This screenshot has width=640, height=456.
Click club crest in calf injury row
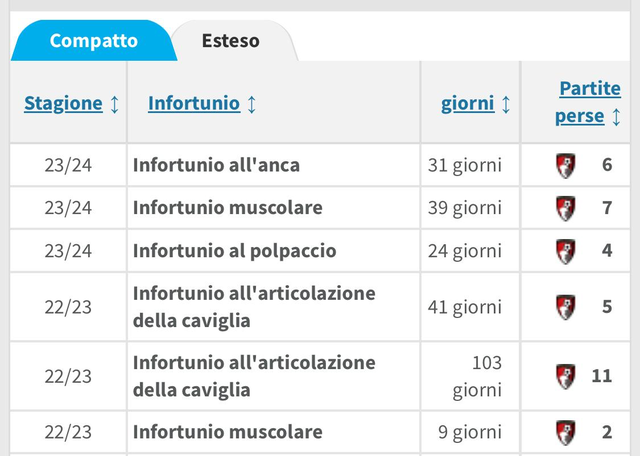tap(566, 251)
